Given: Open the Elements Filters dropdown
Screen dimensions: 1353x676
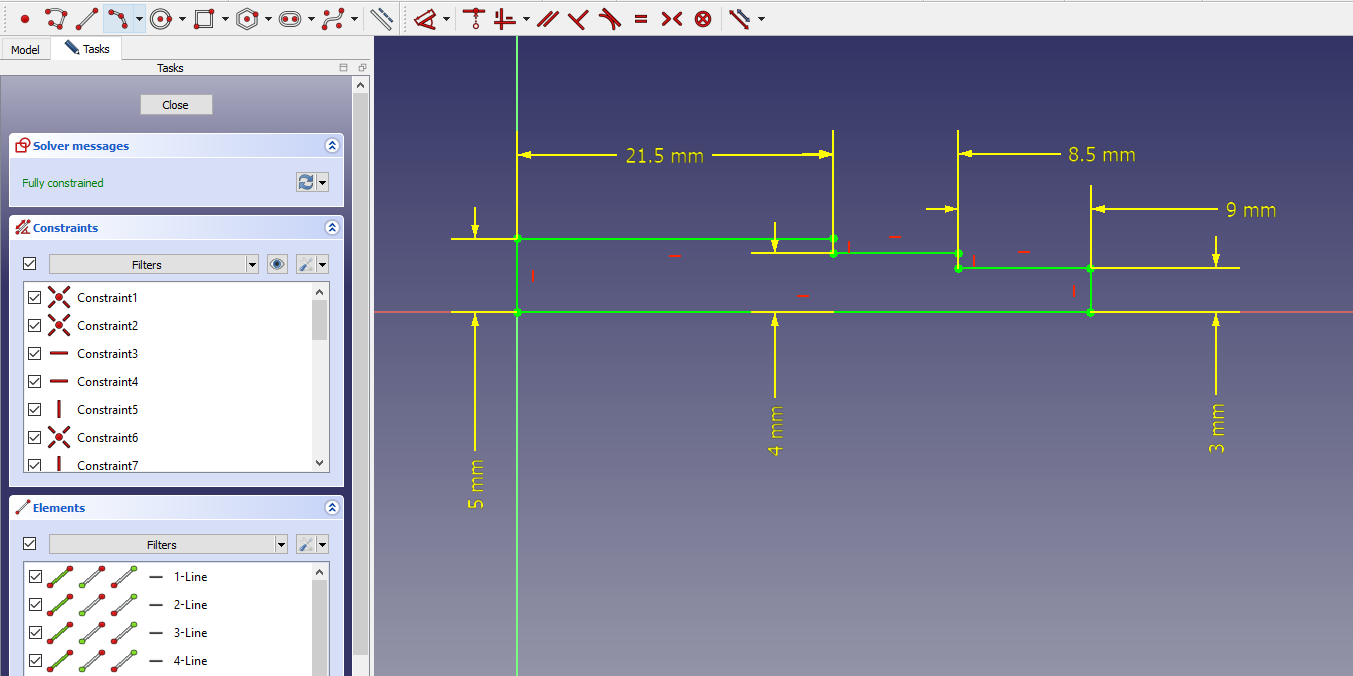Looking at the screenshot, I should pyautogui.click(x=281, y=544).
